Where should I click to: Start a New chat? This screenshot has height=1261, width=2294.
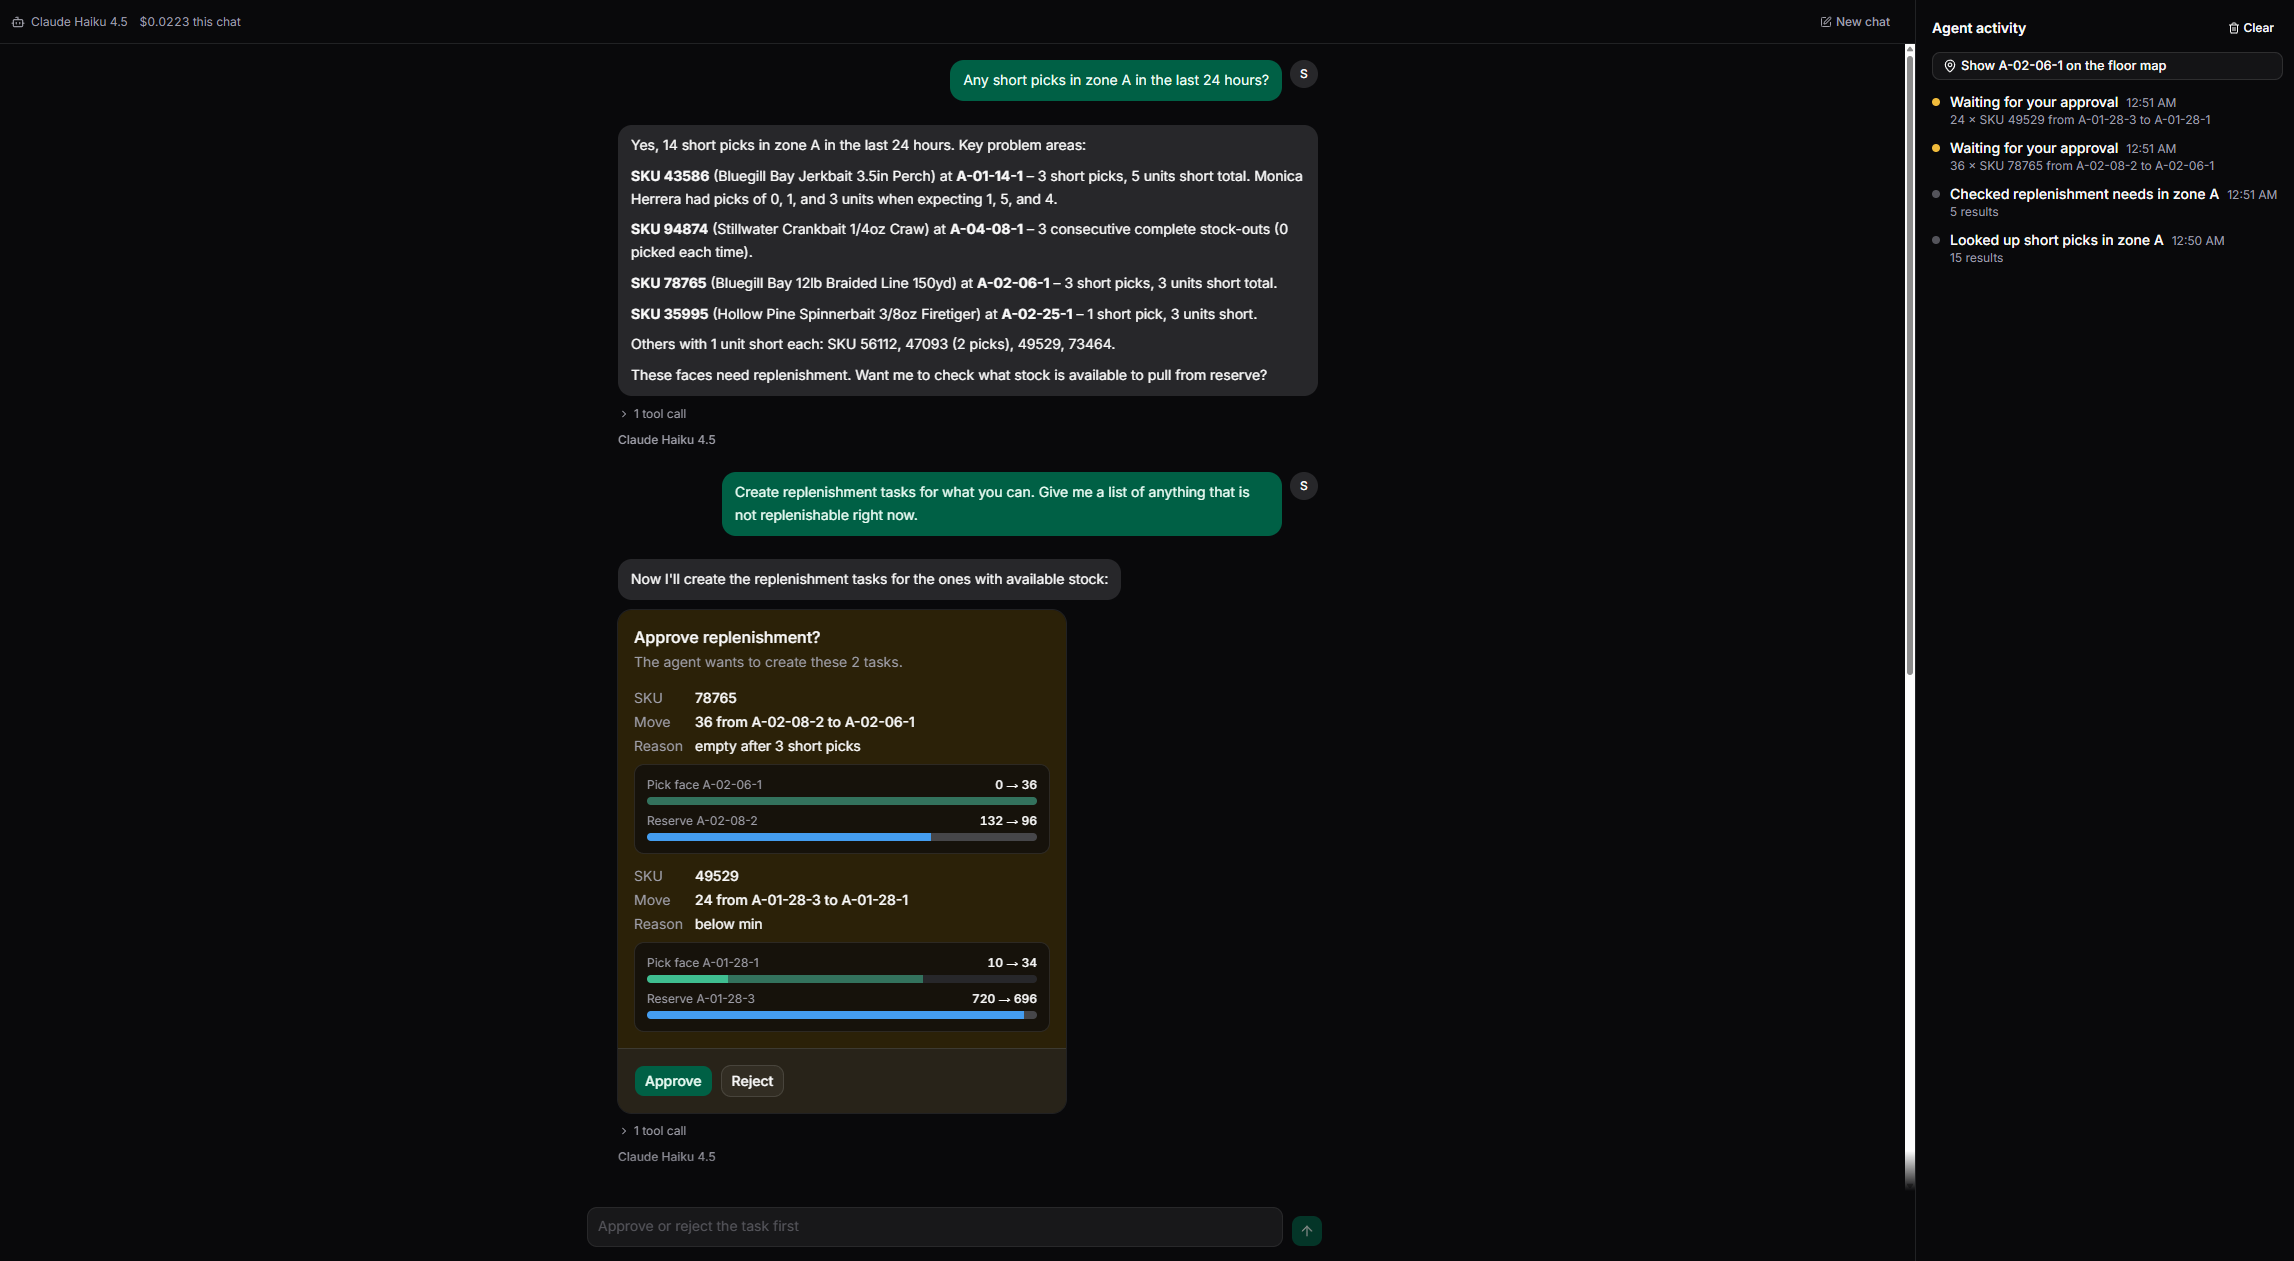pos(1855,22)
